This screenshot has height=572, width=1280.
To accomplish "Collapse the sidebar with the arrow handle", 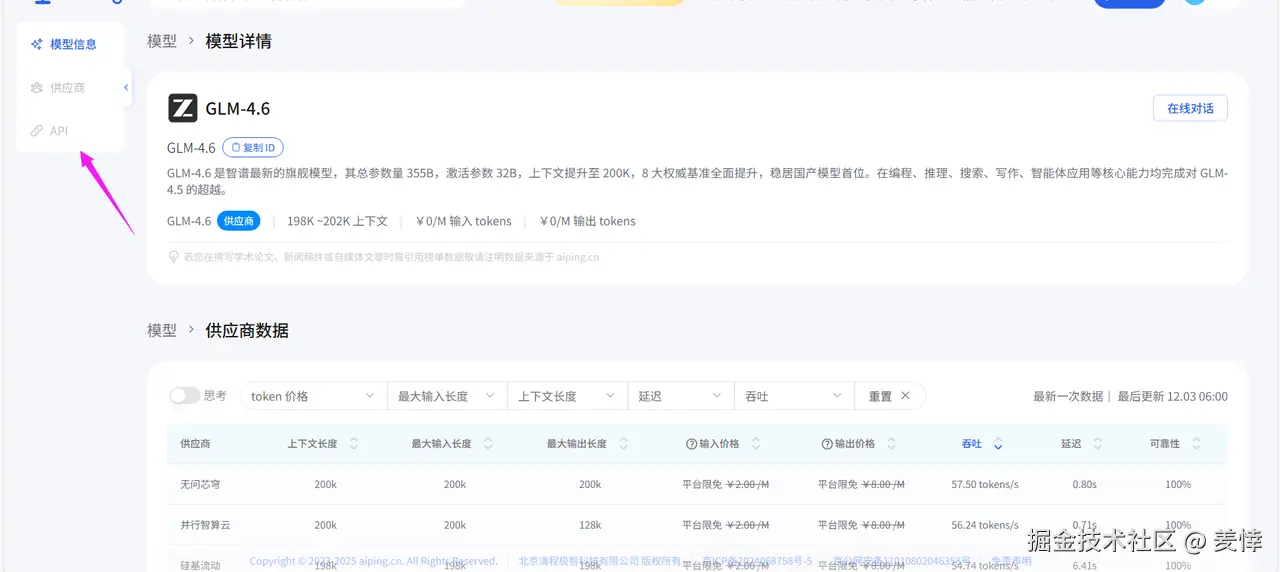I will pos(126,88).
